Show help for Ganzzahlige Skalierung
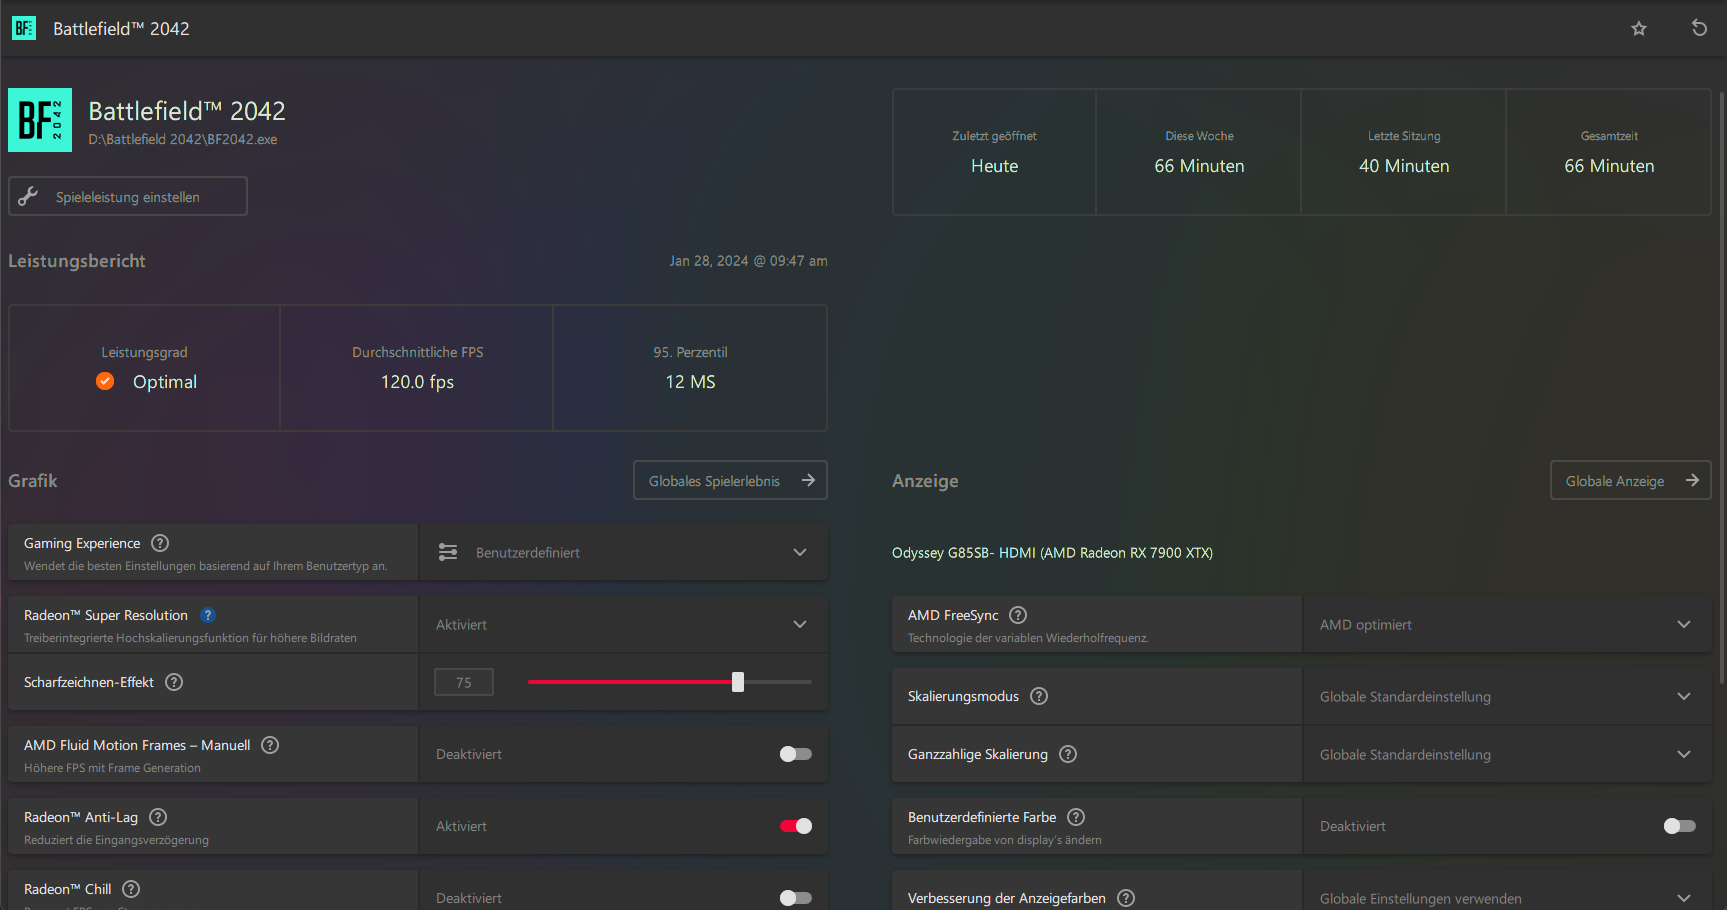The image size is (1727, 910). [x=1068, y=754]
